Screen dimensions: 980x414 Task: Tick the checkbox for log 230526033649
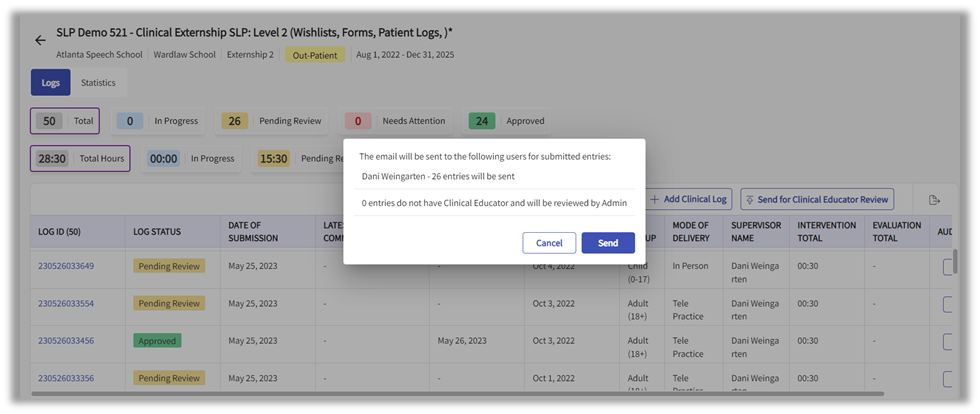949,266
